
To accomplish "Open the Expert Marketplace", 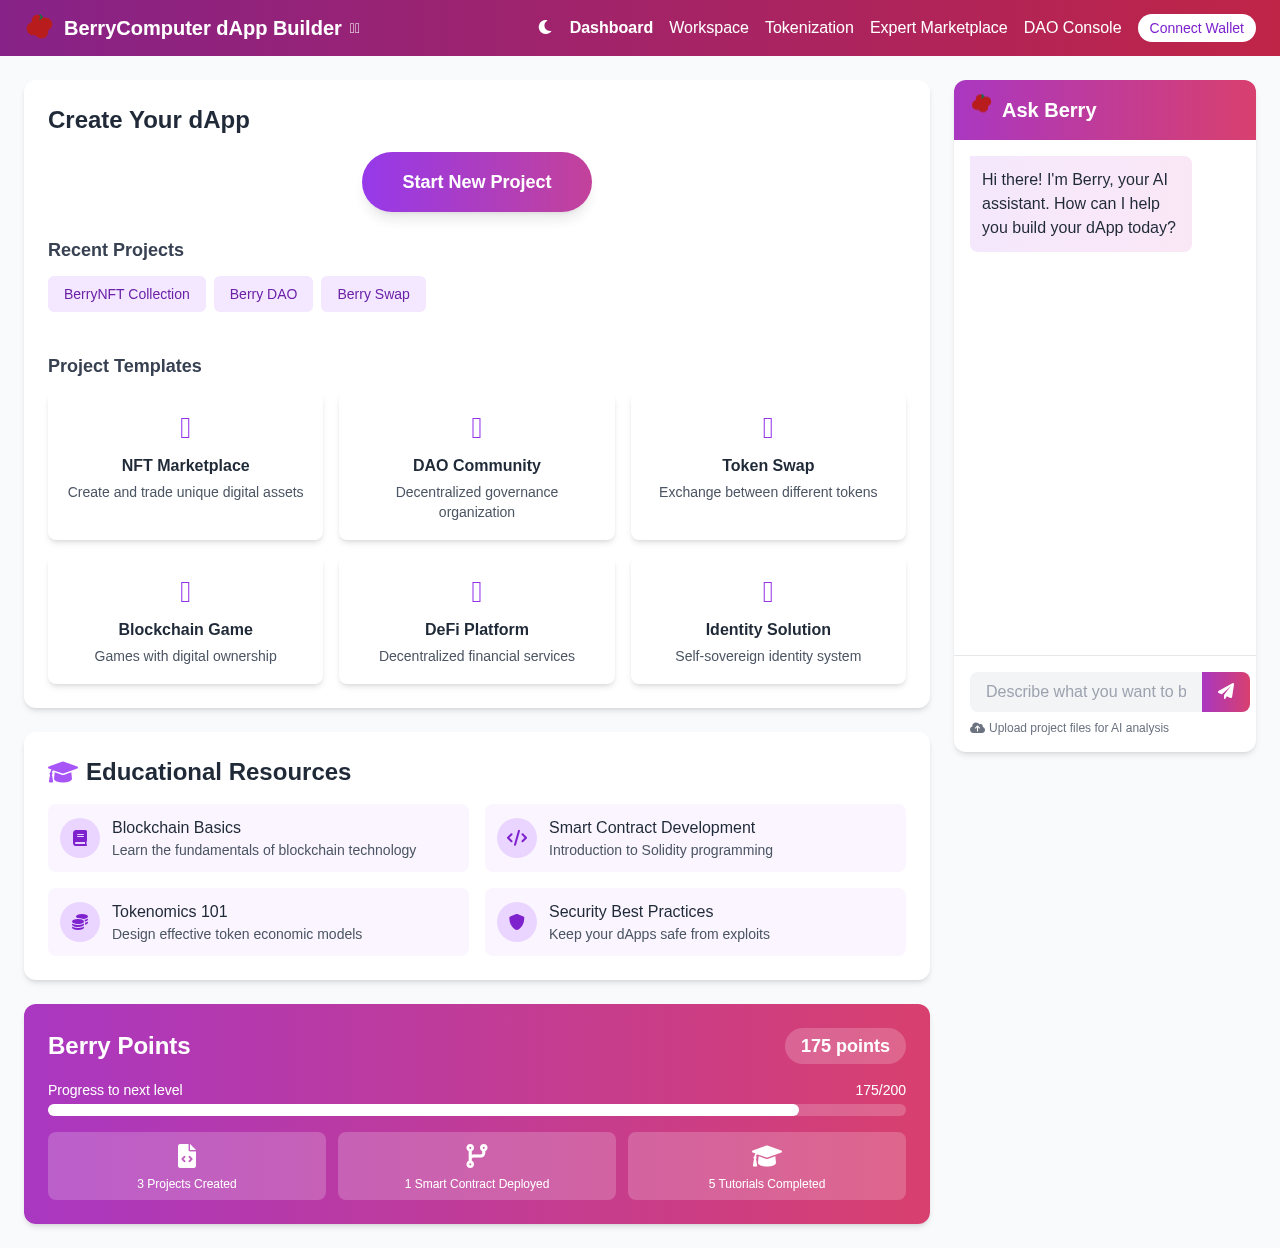I will [938, 28].
